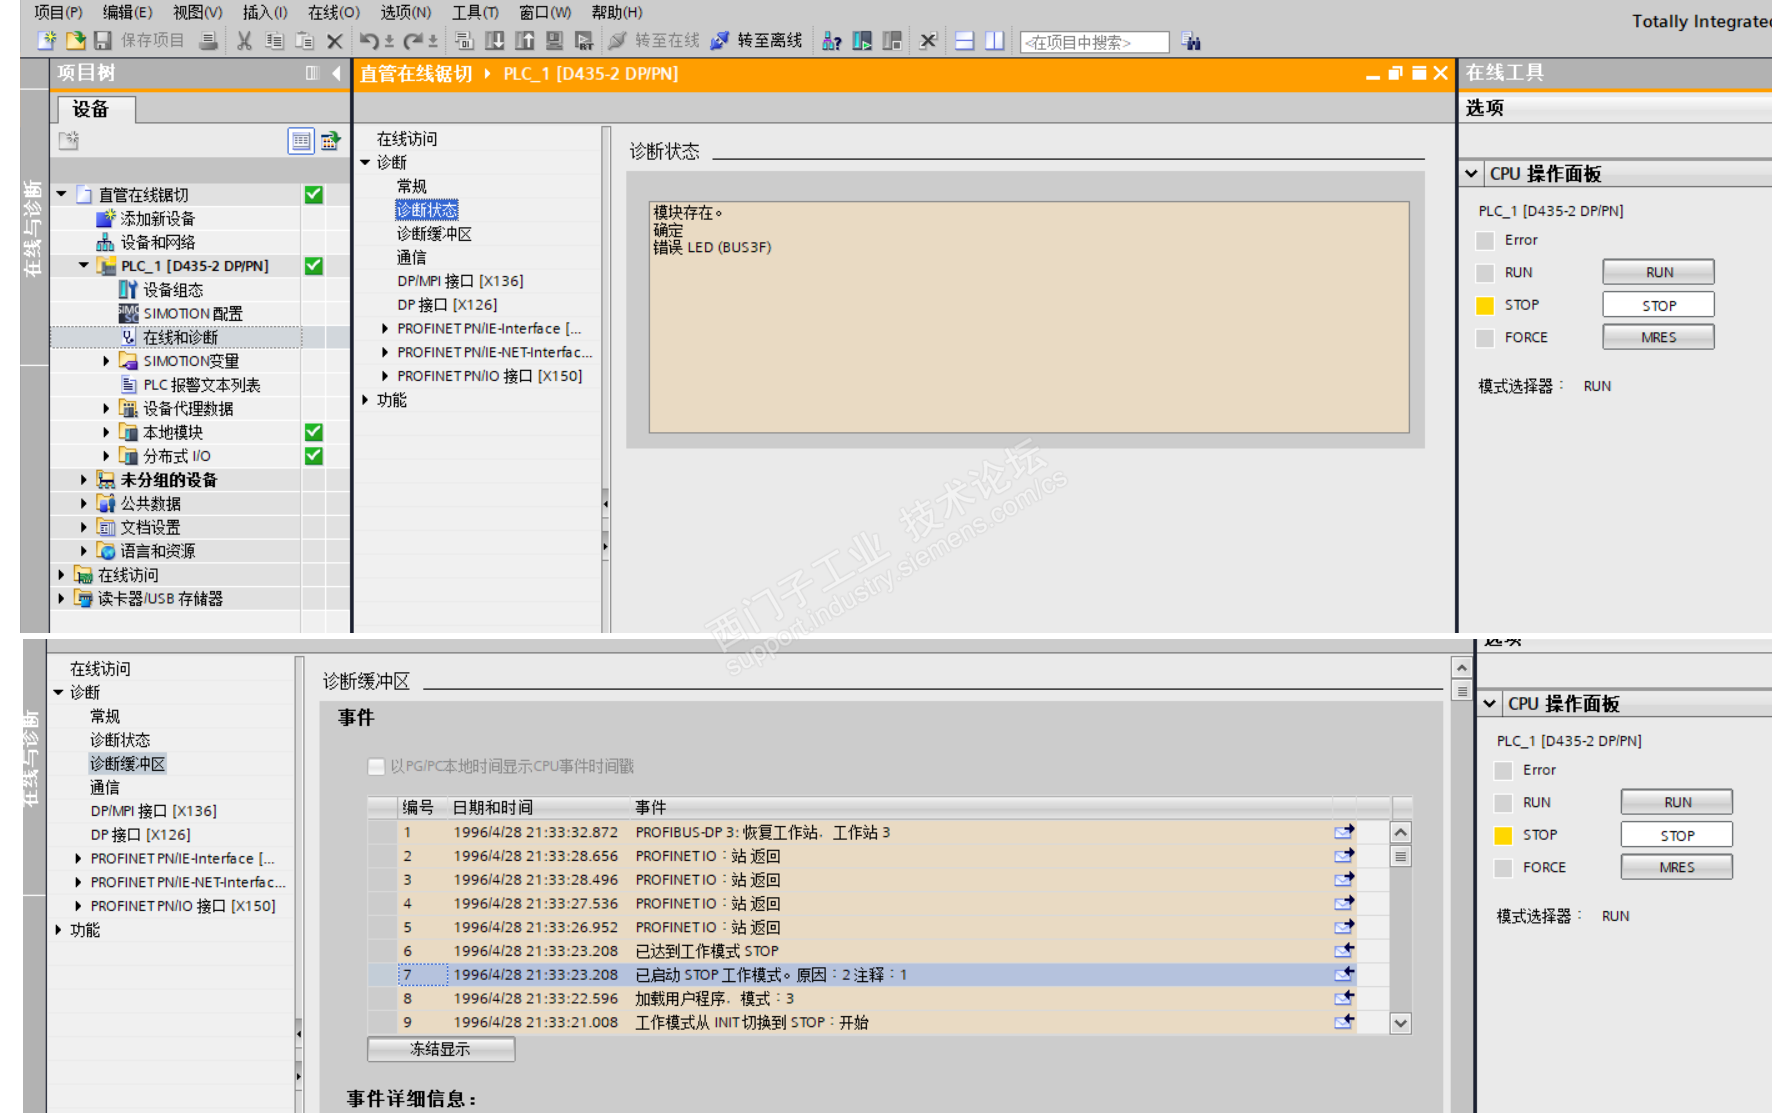Screen dimensions: 1772x1113
Task: Click STOP button beside the event table
Action: (1677, 835)
